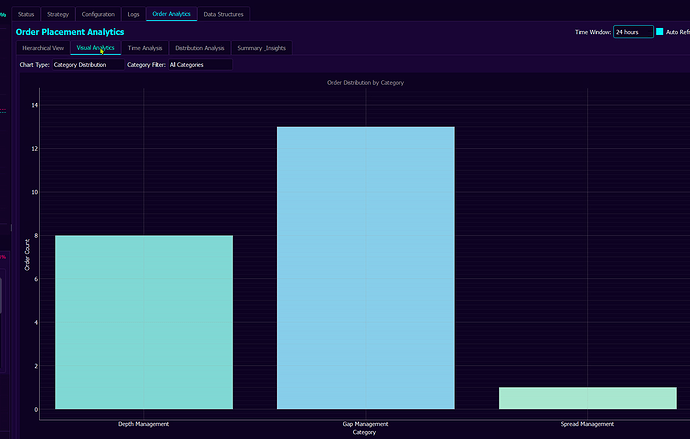Image resolution: width=690 pixels, height=439 pixels.
Task: Show the Distribution Analysis sub-tab
Action: tap(199, 48)
